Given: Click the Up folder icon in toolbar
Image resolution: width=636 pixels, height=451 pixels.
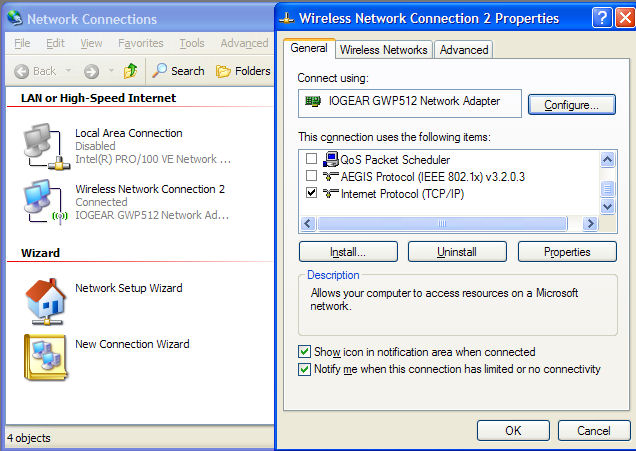Looking at the screenshot, I should coord(130,71).
